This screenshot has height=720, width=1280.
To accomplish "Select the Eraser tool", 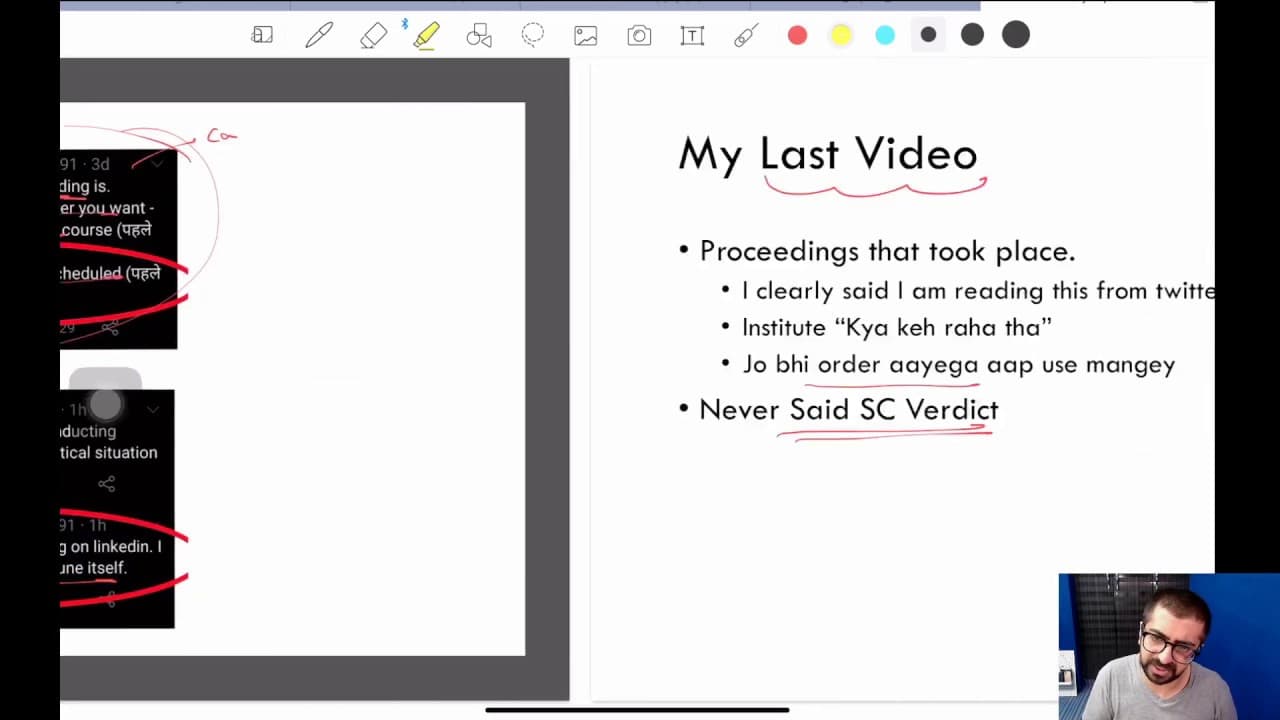I will [373, 35].
